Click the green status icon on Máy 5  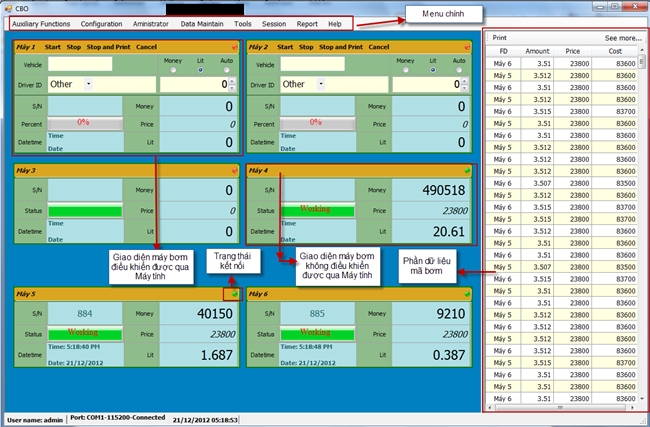[234, 294]
